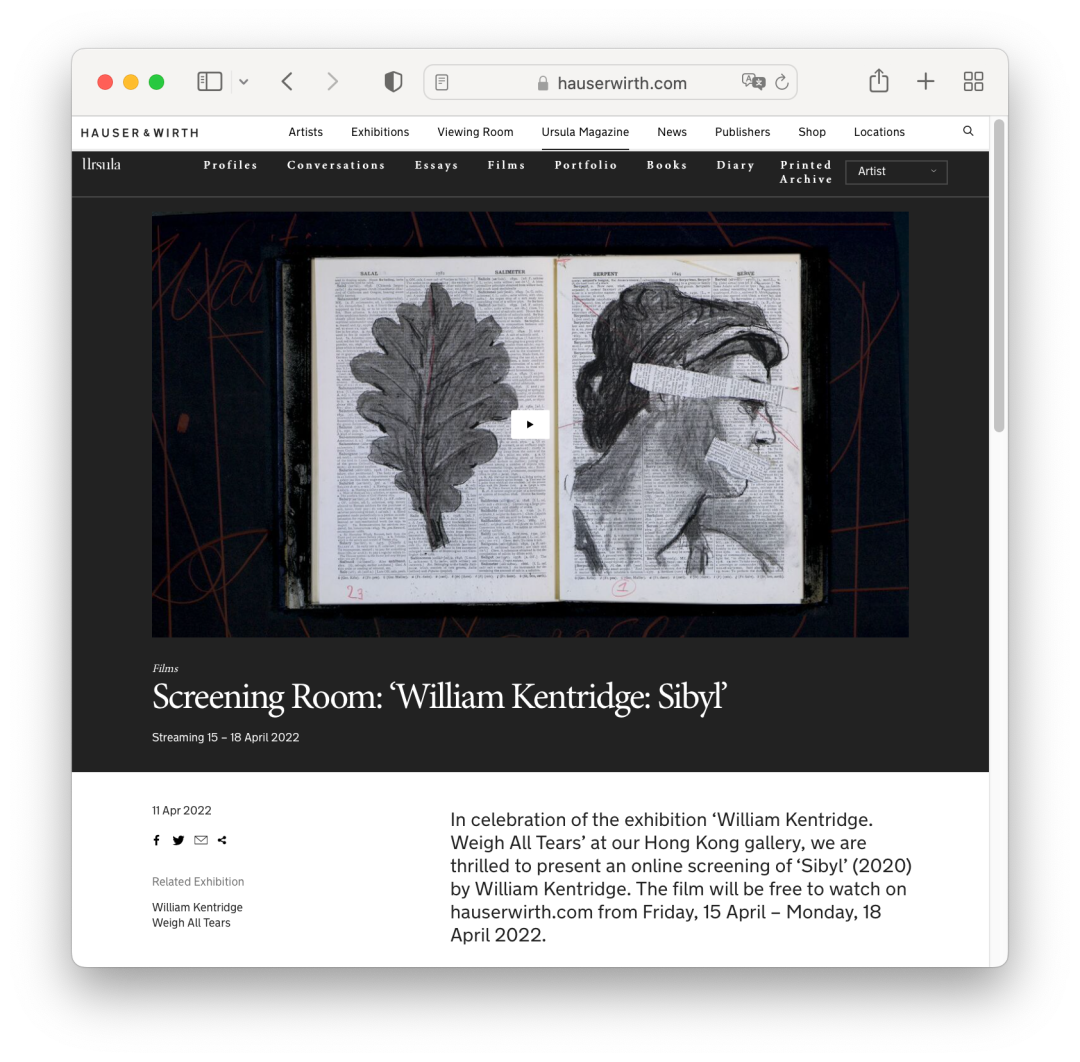Go back to the previous page
The image size is (1080, 1062).
287,82
